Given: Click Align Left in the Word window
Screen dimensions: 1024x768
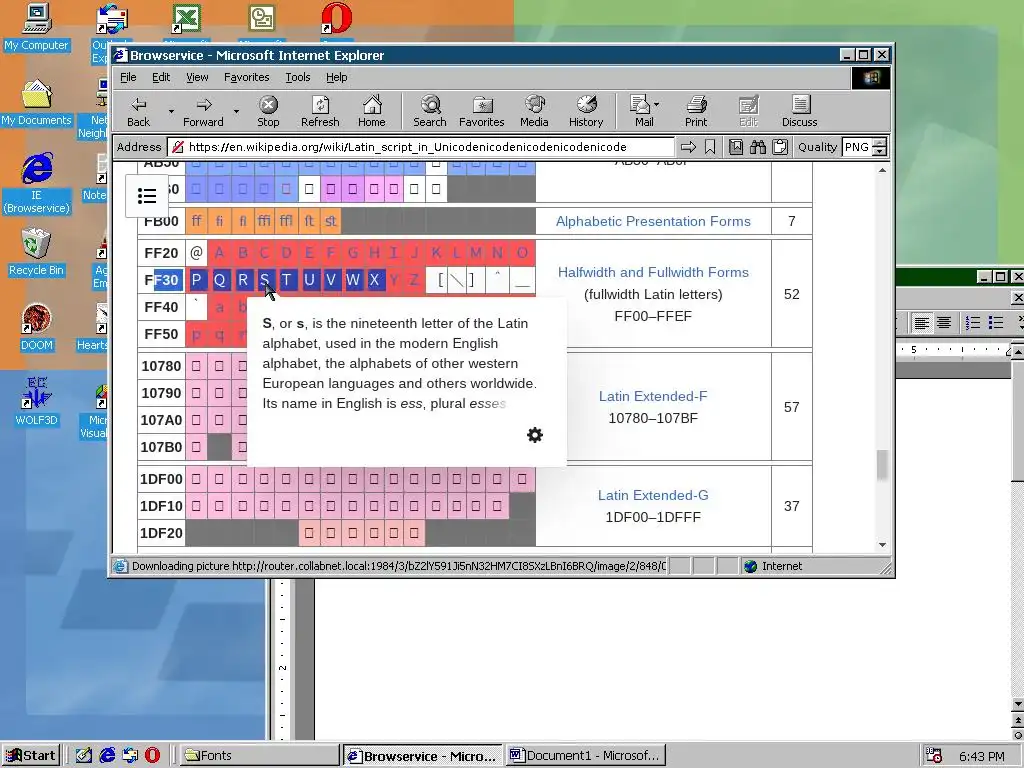Looking at the screenshot, I should (x=921, y=323).
